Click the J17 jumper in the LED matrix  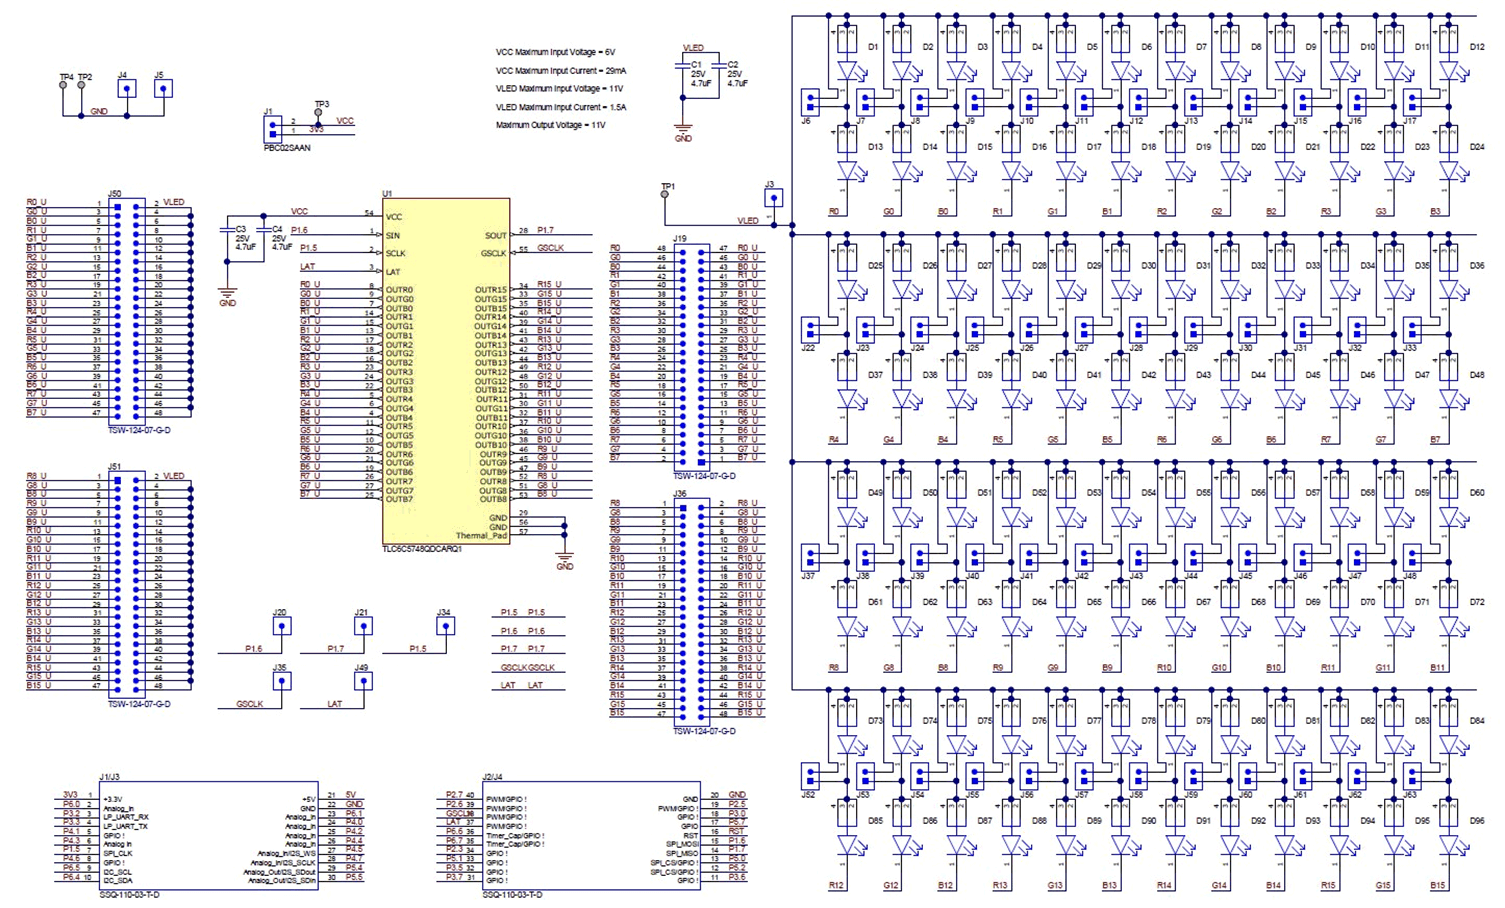(x=1412, y=102)
